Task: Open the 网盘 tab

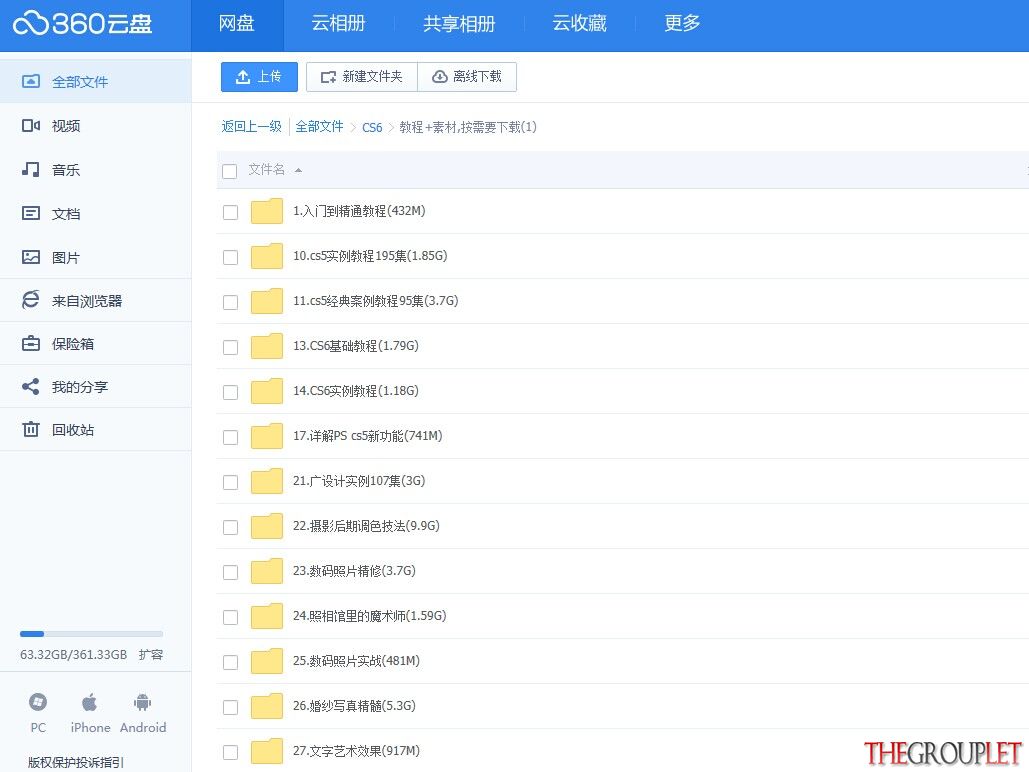Action: pyautogui.click(x=237, y=25)
